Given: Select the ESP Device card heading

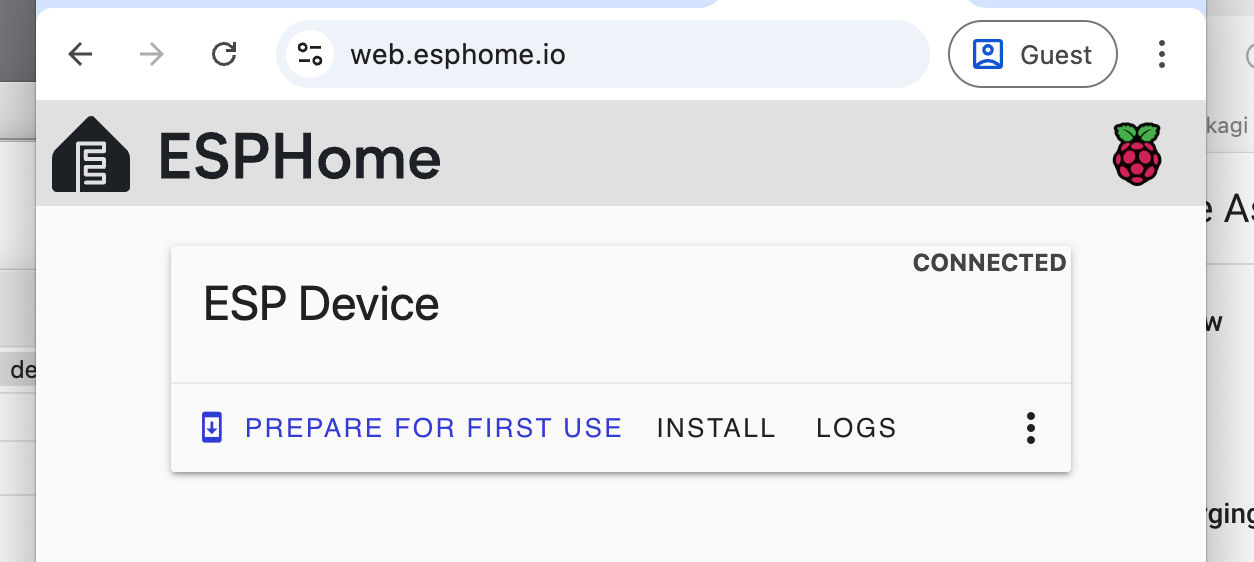Looking at the screenshot, I should click(321, 304).
